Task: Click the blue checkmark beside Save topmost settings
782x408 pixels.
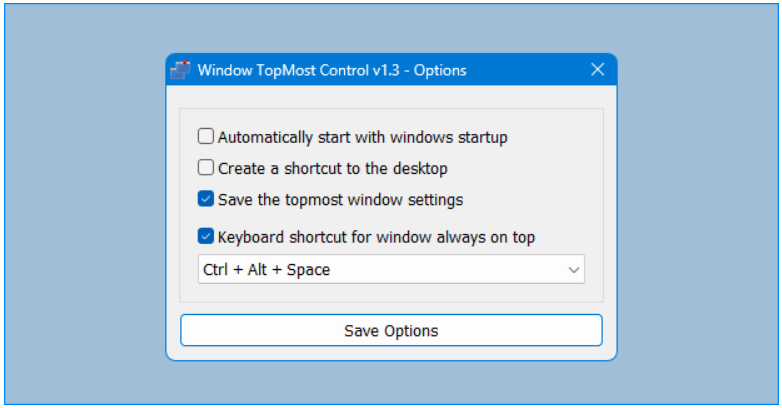Action: (x=206, y=199)
